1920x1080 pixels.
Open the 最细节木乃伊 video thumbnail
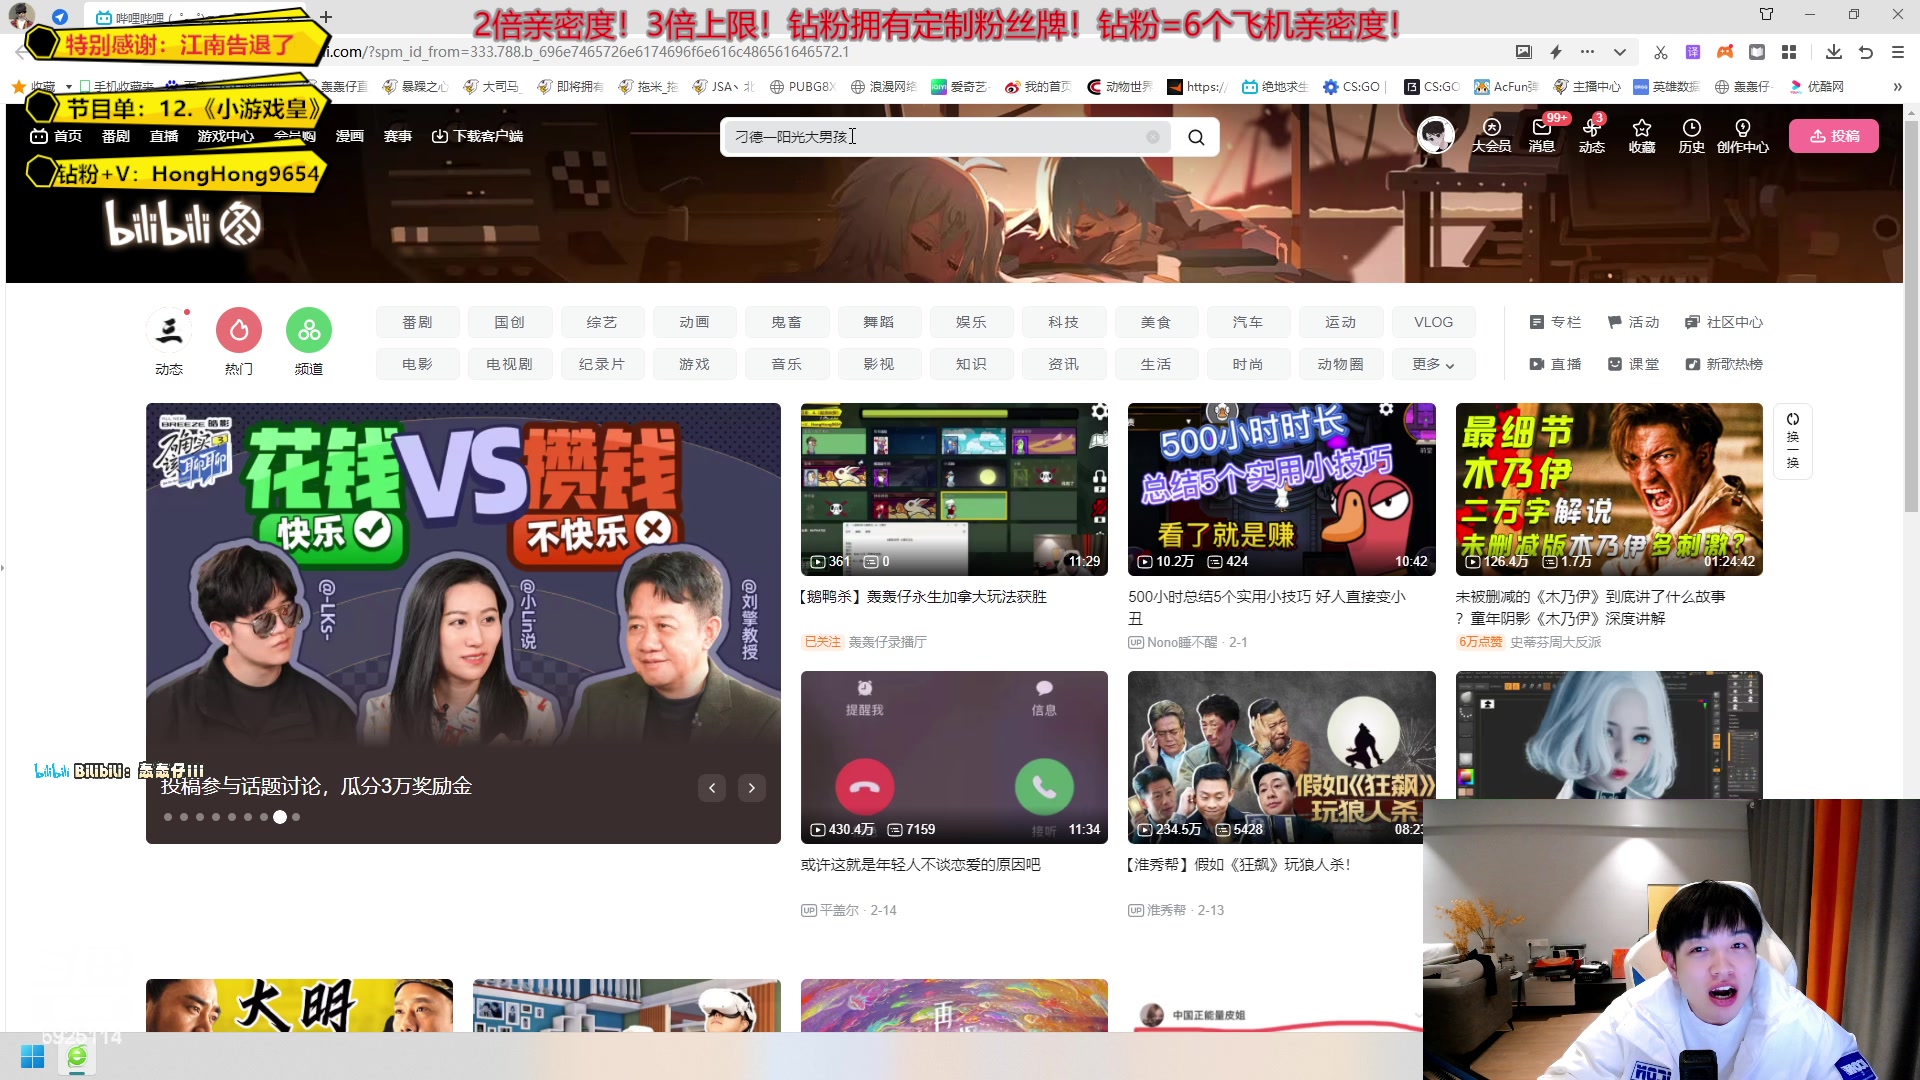1609,489
